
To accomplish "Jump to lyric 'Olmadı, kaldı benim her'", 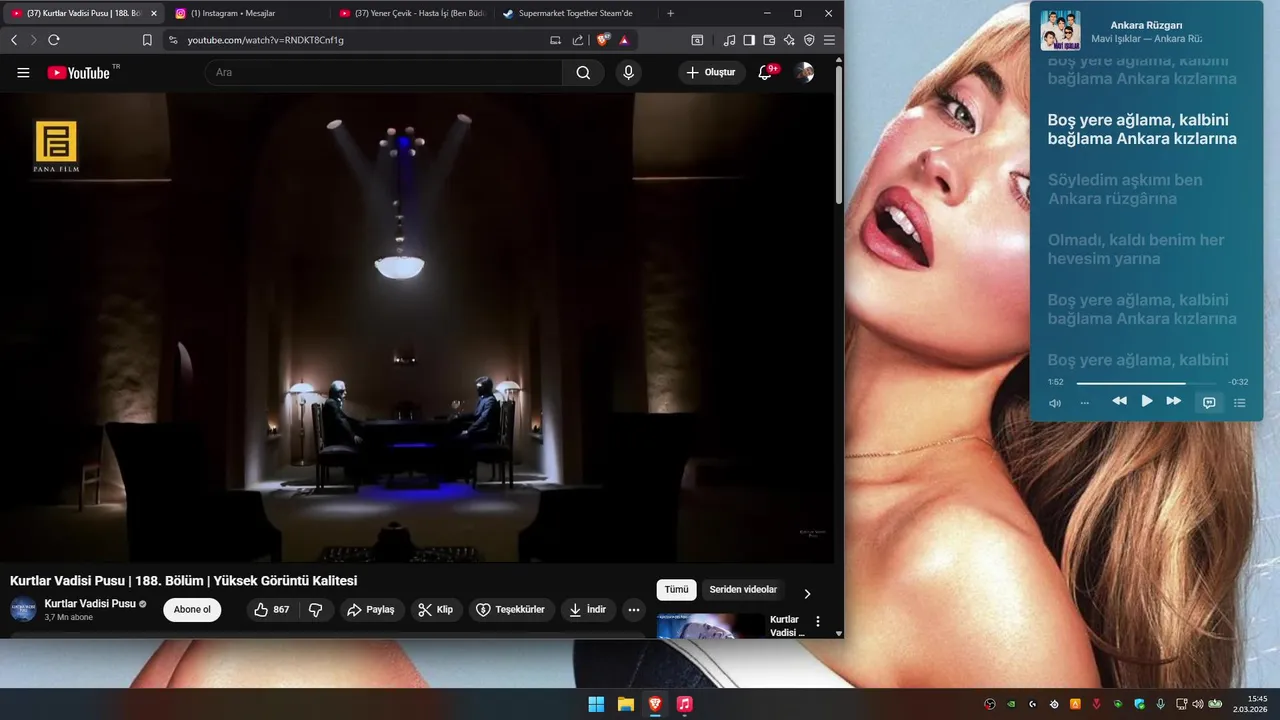I will point(1136,249).
